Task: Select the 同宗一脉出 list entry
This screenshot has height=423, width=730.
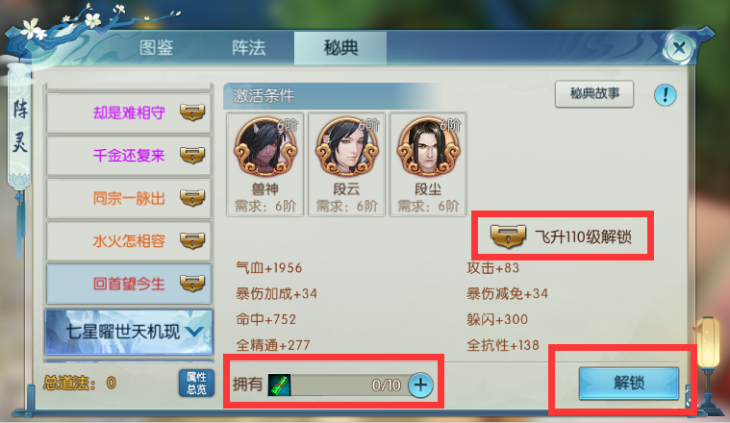Action: point(129,198)
